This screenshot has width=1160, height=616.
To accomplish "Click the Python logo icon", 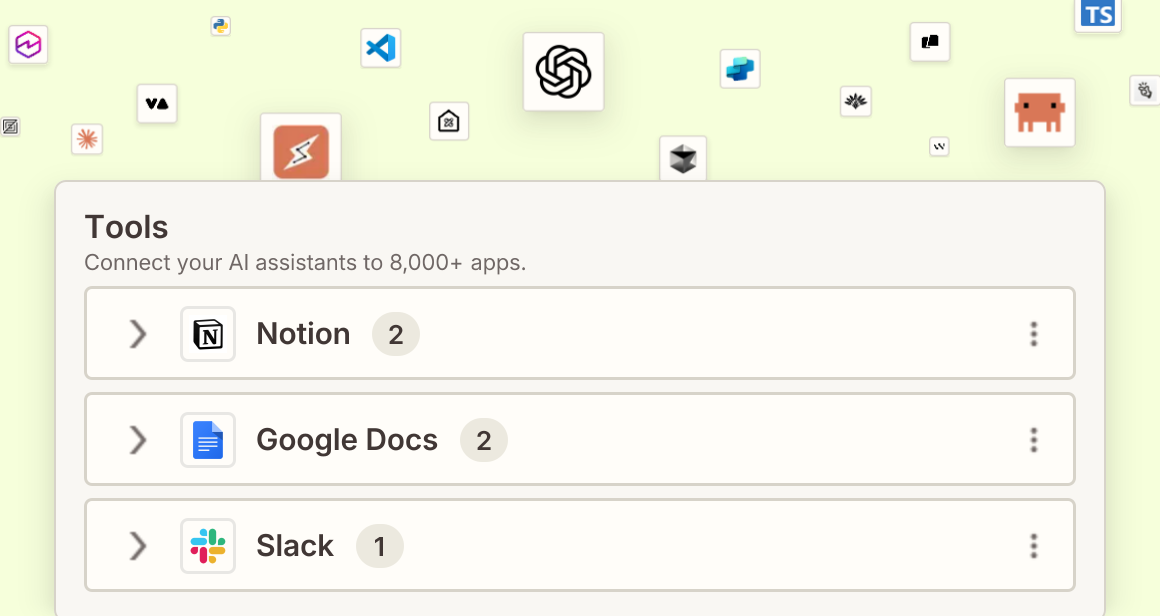I will (220, 26).
